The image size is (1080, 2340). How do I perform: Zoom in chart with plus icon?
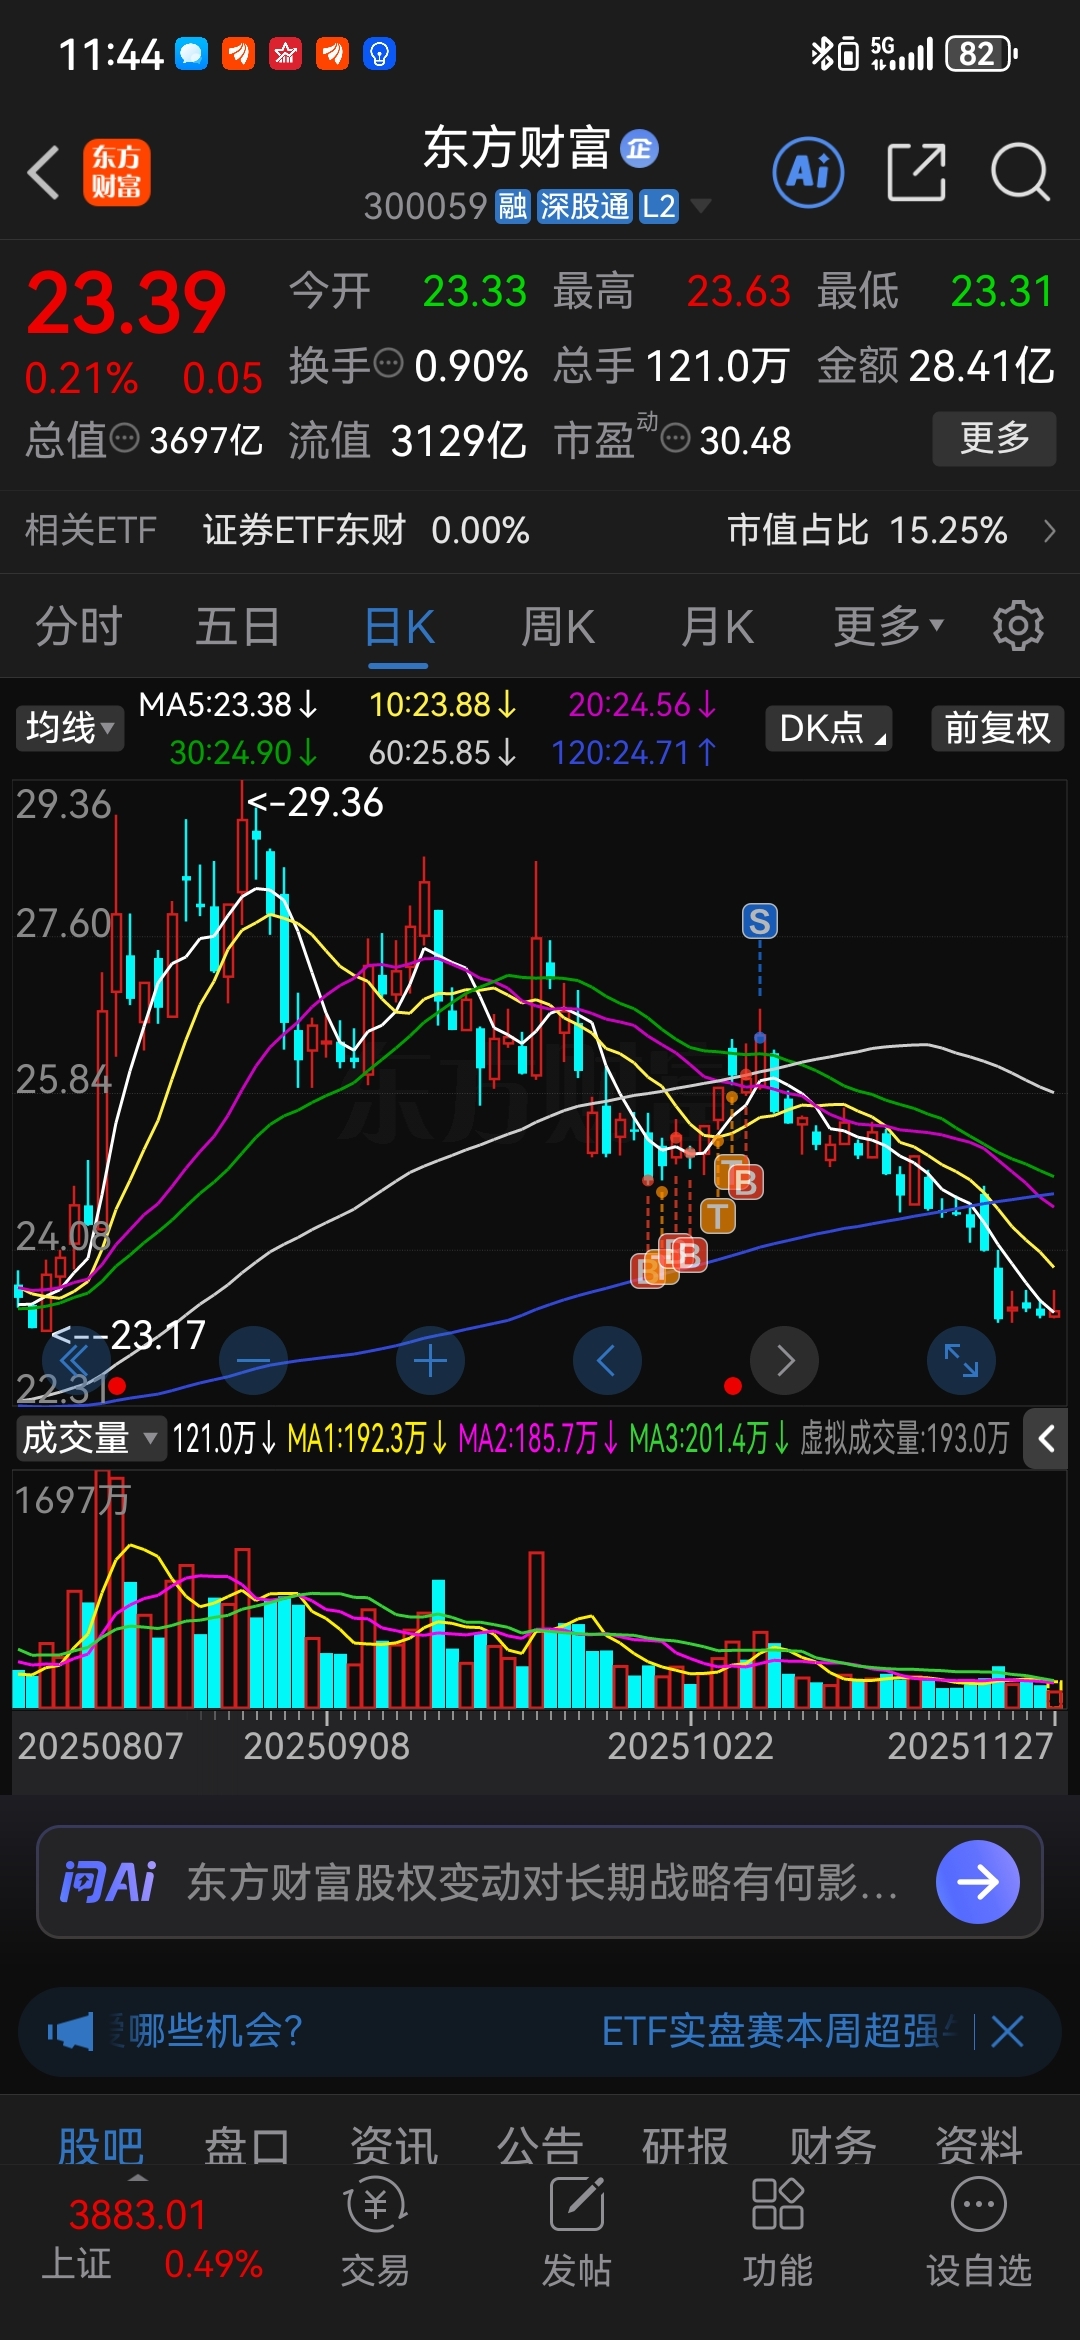point(430,1360)
